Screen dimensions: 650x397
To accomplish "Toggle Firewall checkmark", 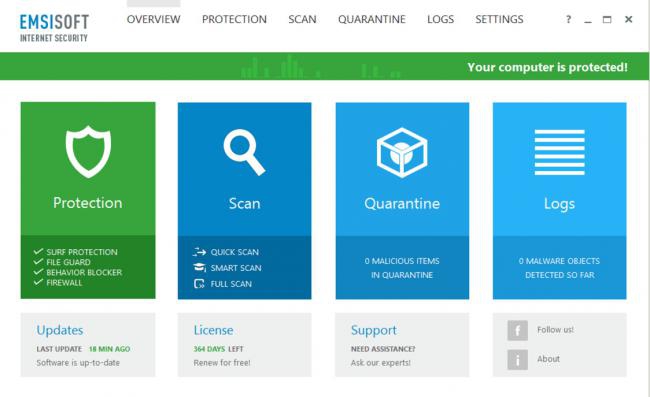I will tap(39, 282).
